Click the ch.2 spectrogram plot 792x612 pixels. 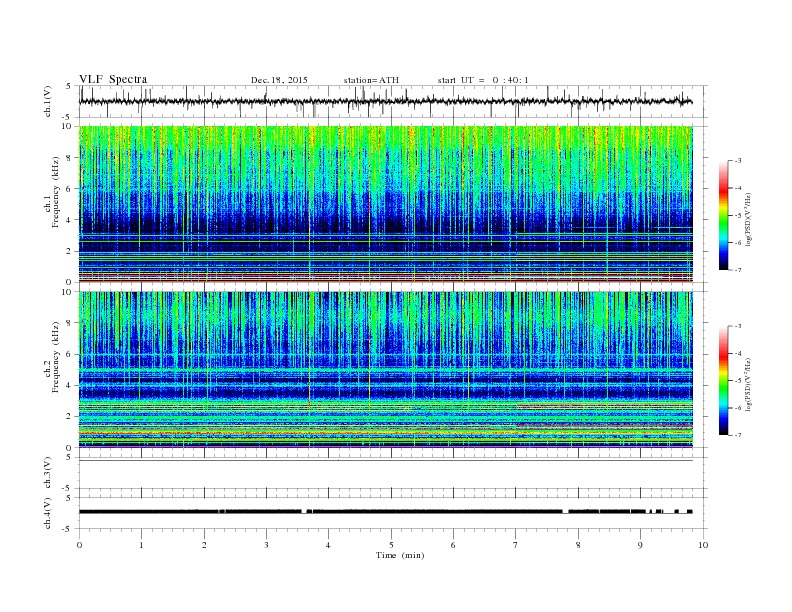(386, 369)
